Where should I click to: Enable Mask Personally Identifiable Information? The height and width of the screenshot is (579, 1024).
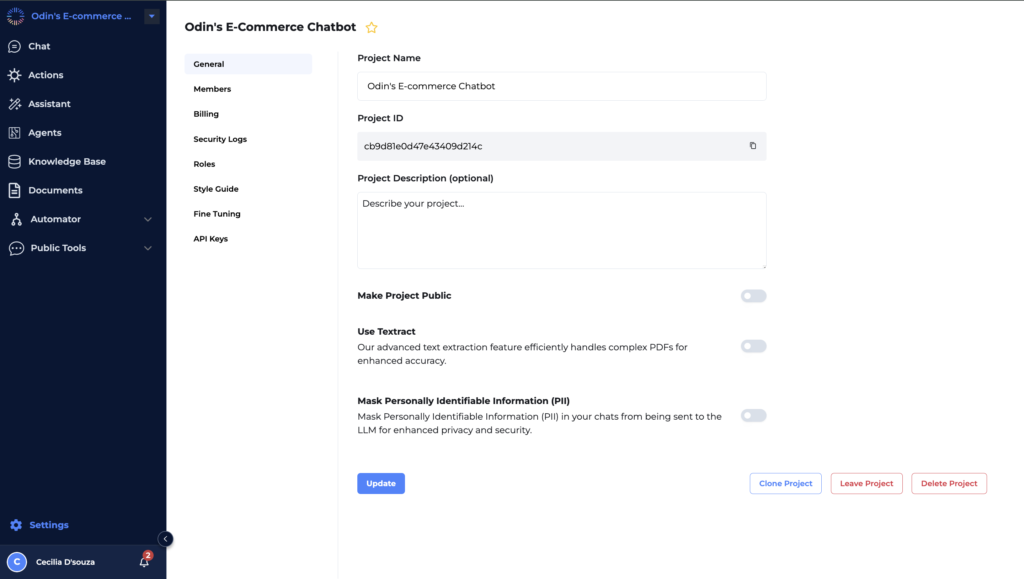click(753, 415)
